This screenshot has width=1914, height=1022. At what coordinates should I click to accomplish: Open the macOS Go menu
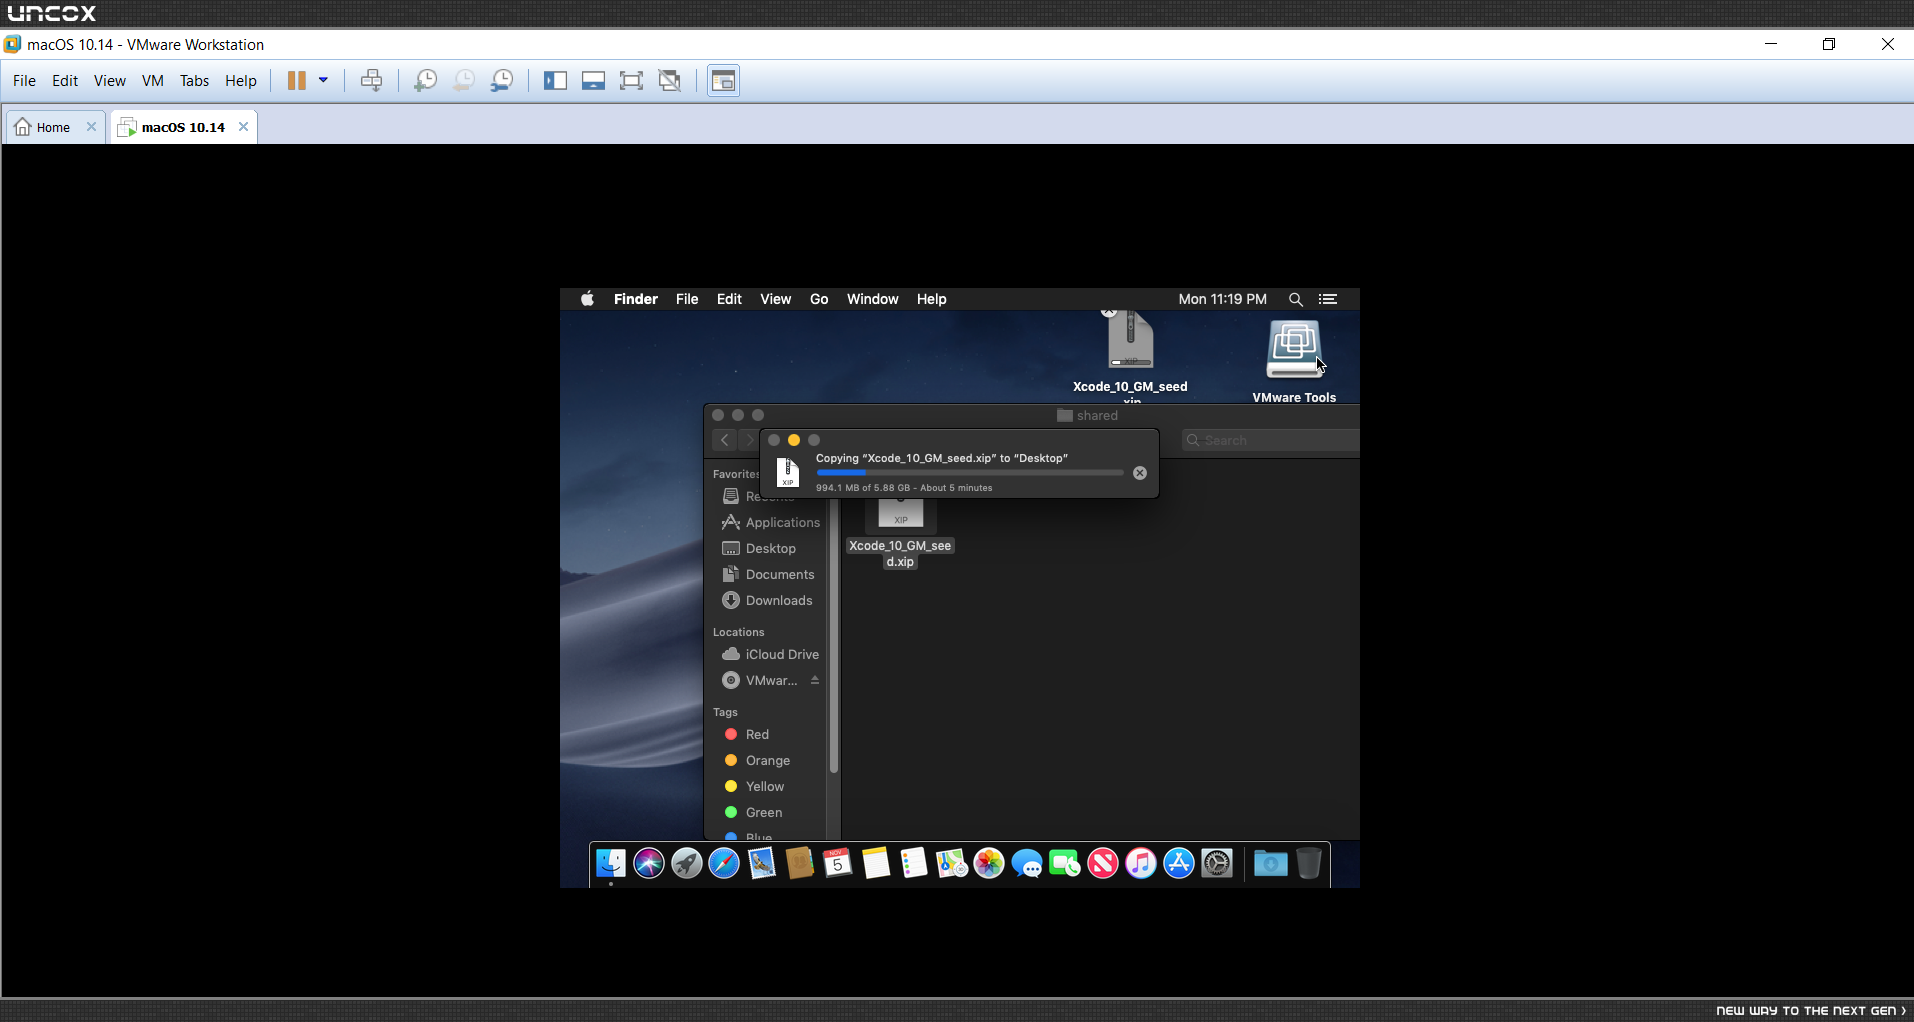819,299
